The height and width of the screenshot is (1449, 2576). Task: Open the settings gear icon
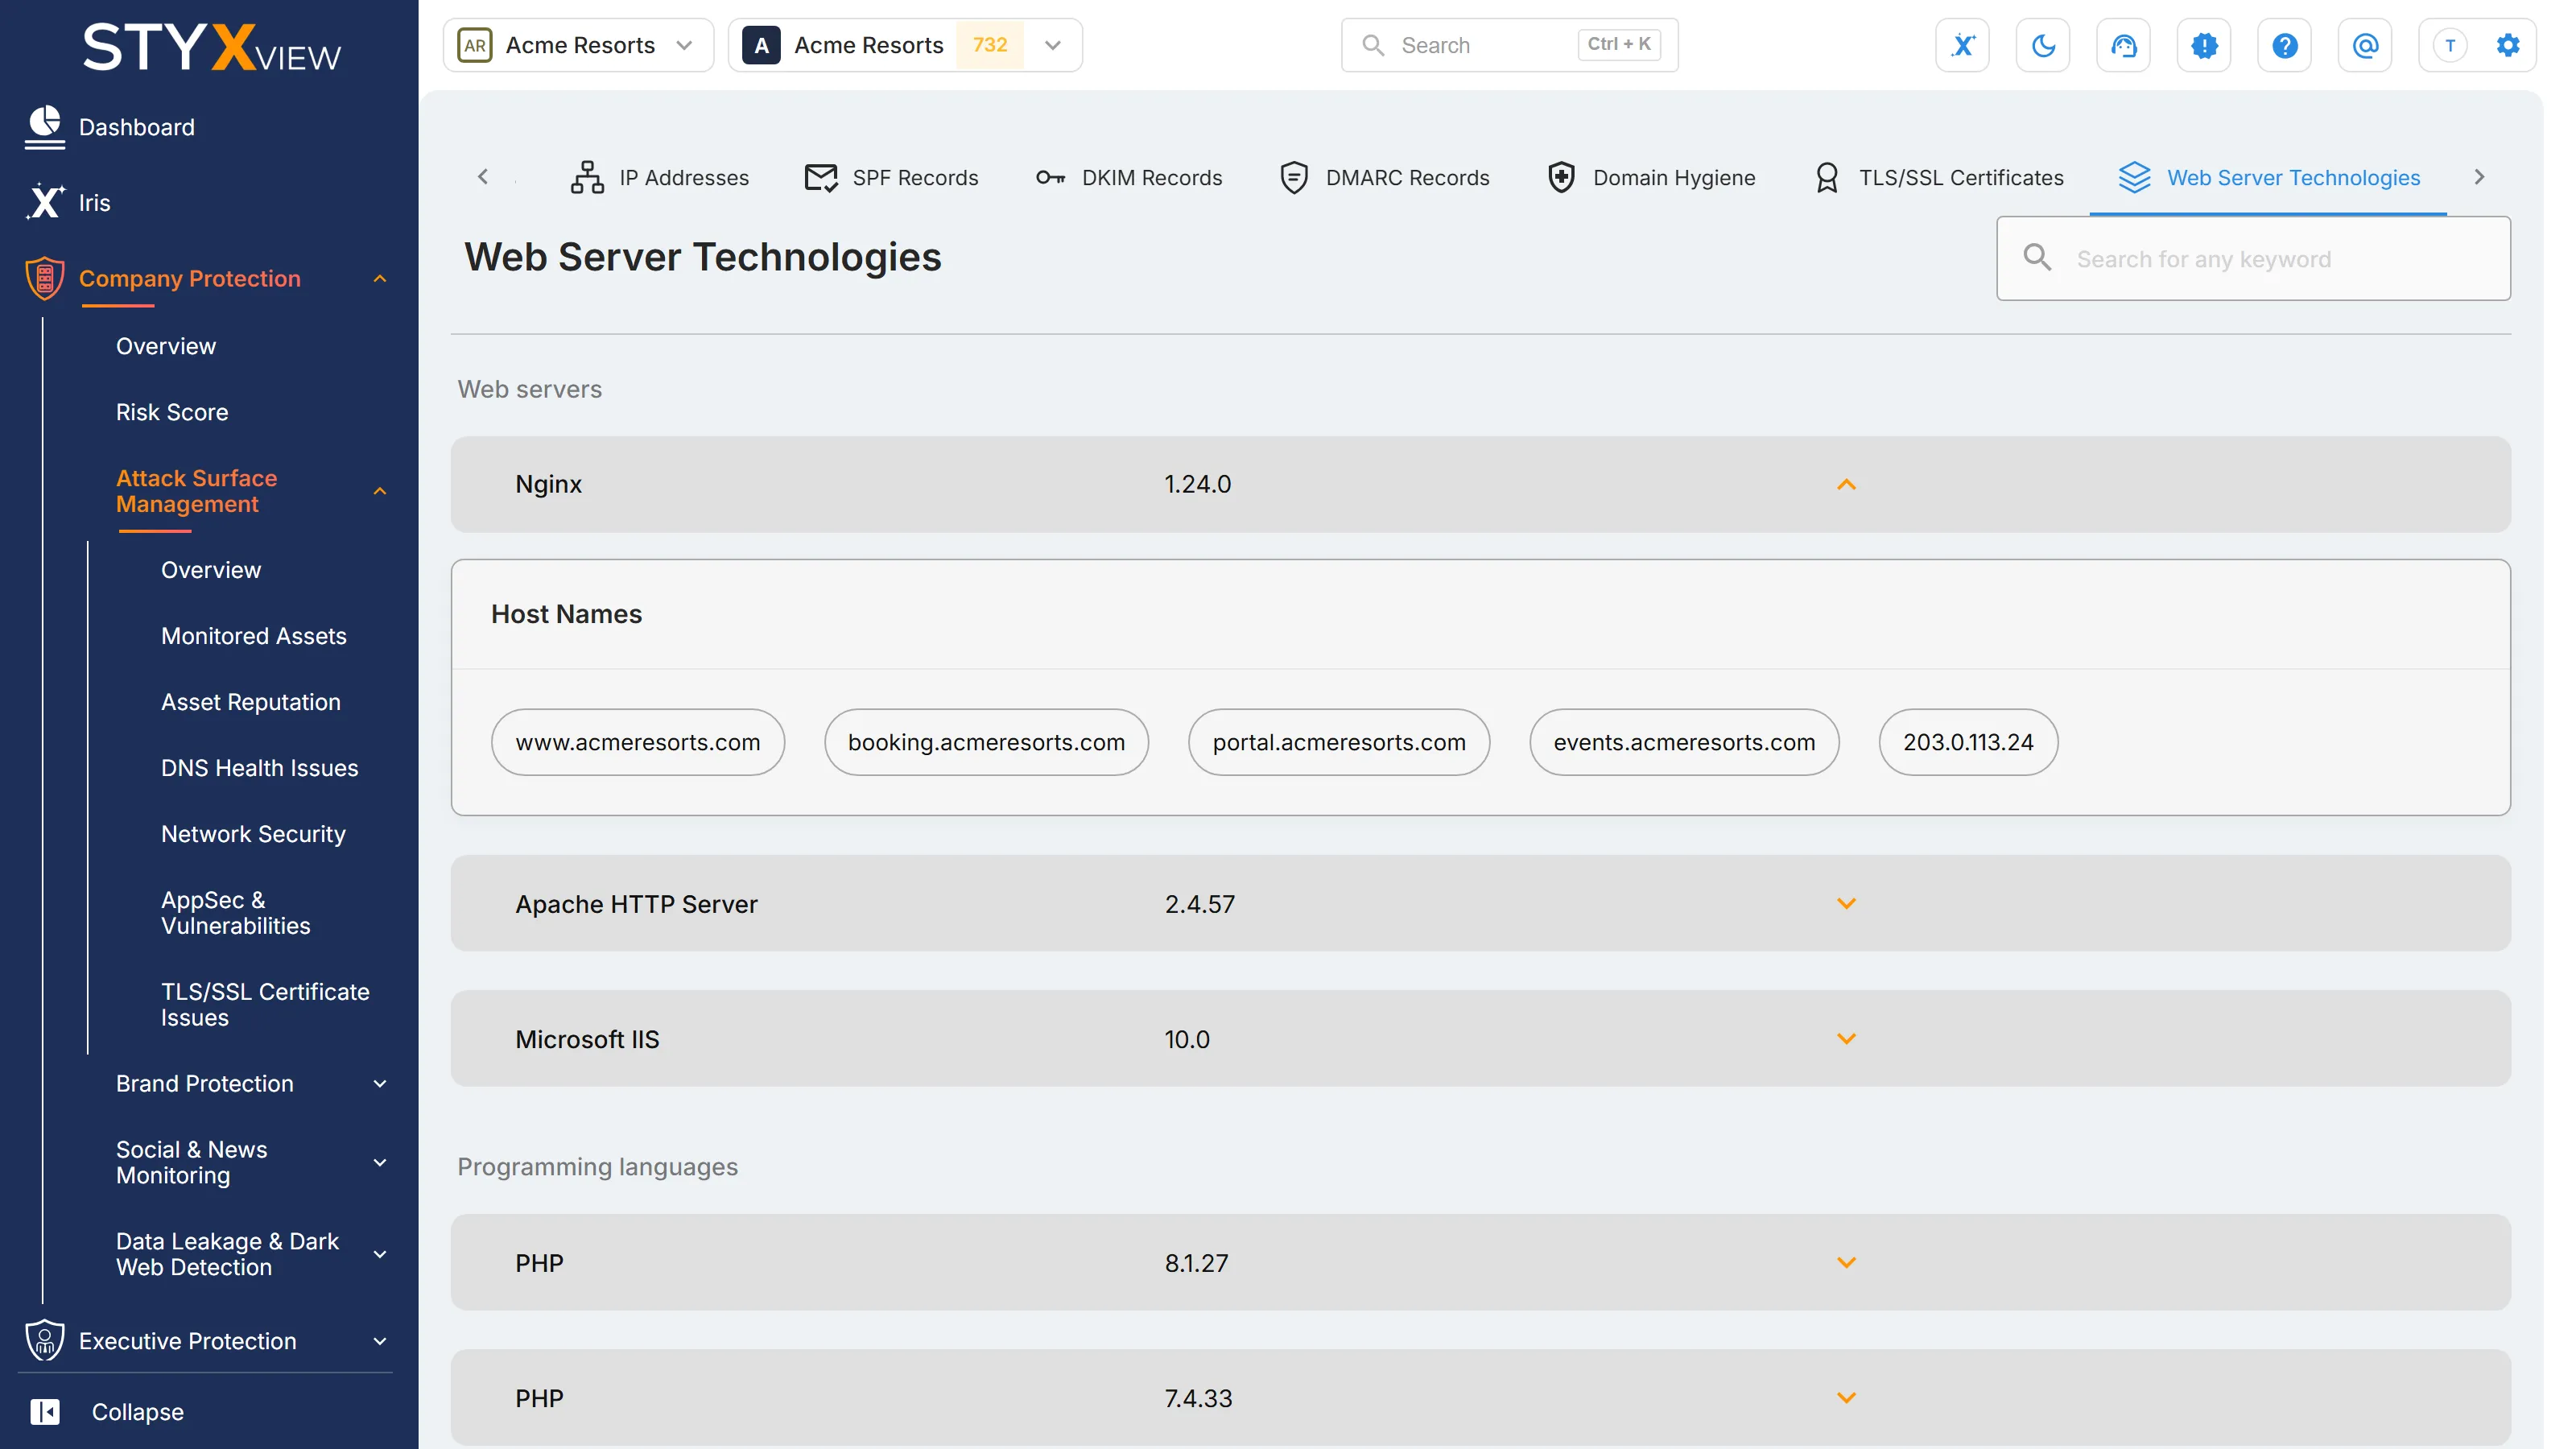tap(2507, 45)
